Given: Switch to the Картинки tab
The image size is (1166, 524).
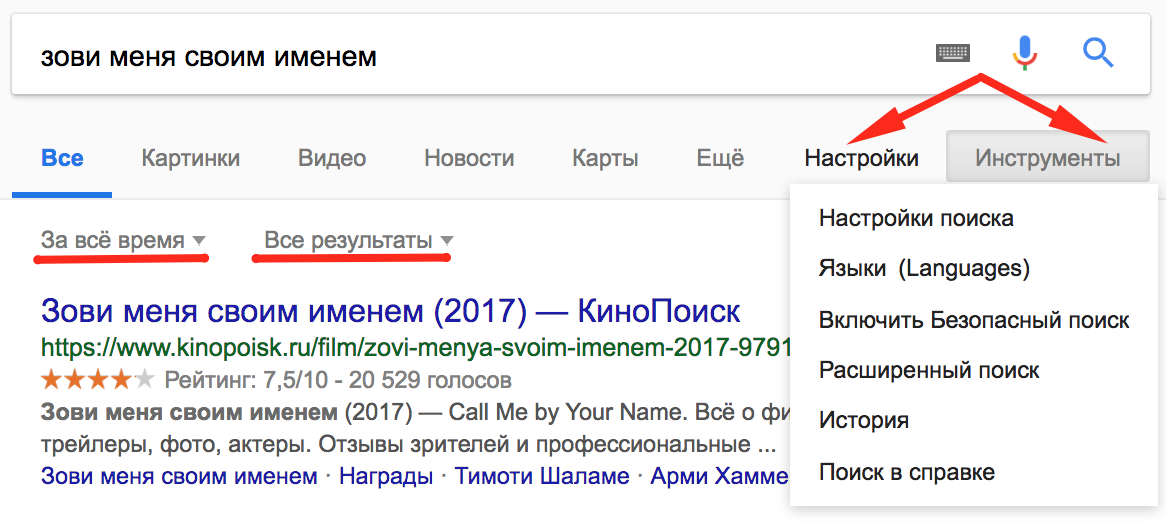Looking at the screenshot, I should pyautogui.click(x=190, y=158).
